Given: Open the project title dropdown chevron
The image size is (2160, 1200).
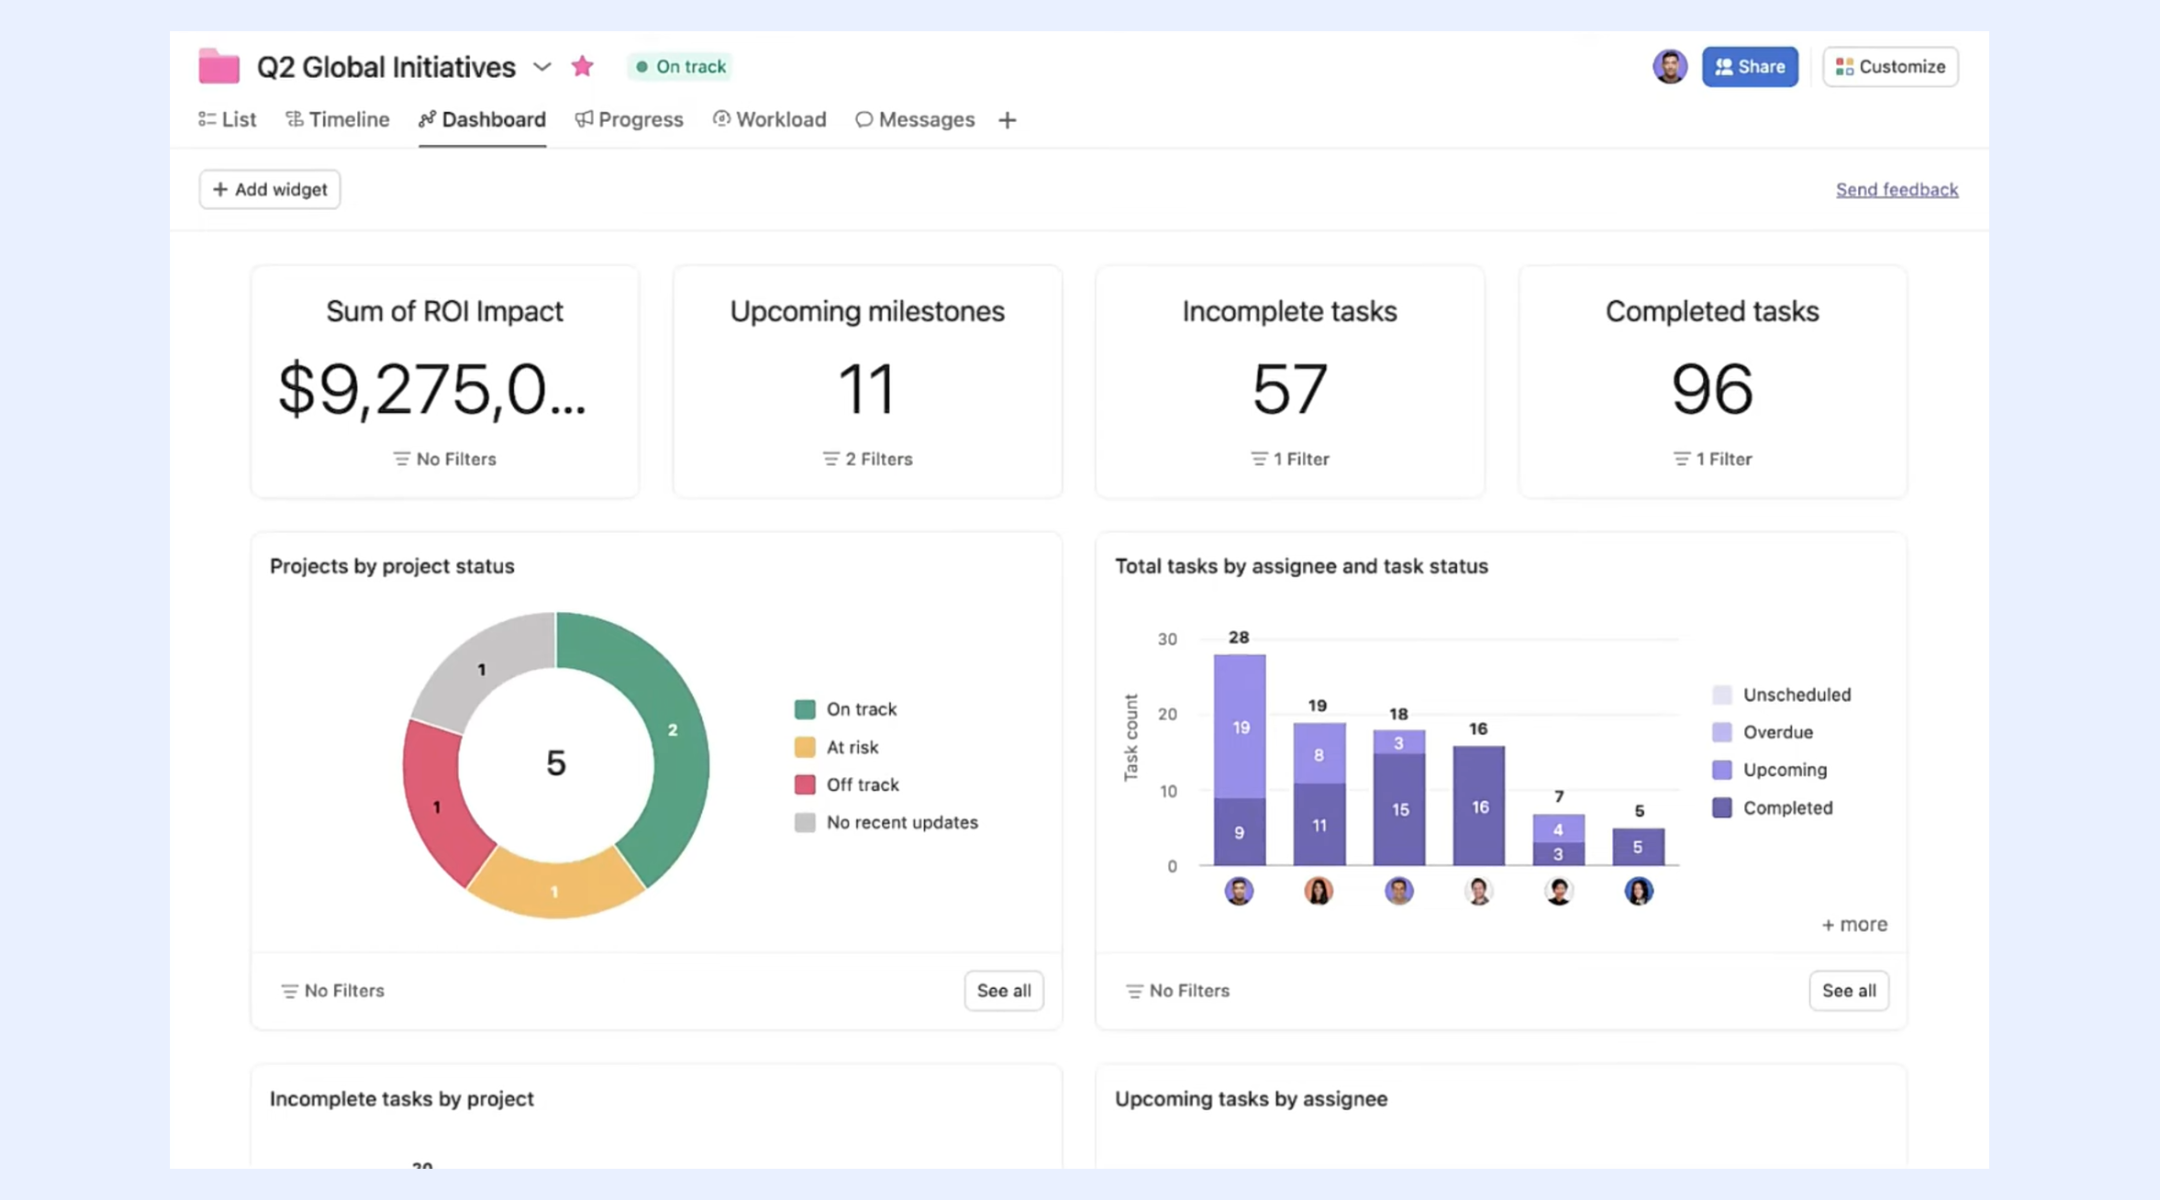Looking at the screenshot, I should (542, 67).
